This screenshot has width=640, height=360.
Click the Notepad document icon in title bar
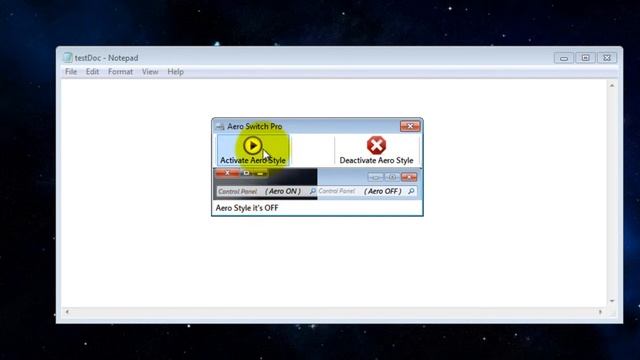[68, 58]
